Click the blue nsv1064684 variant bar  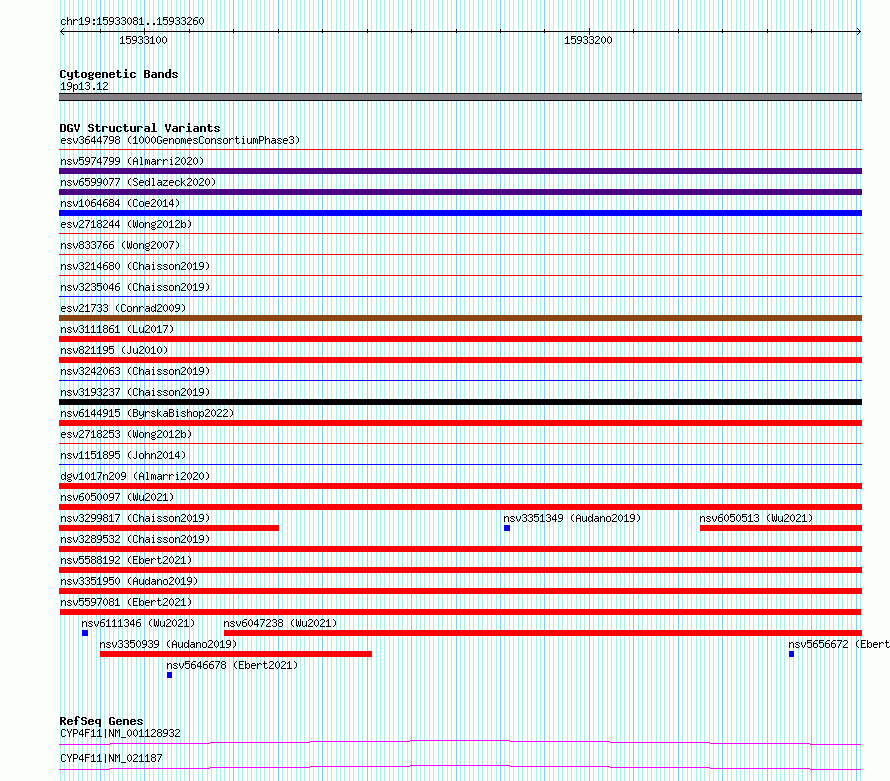pyautogui.click(x=460, y=213)
